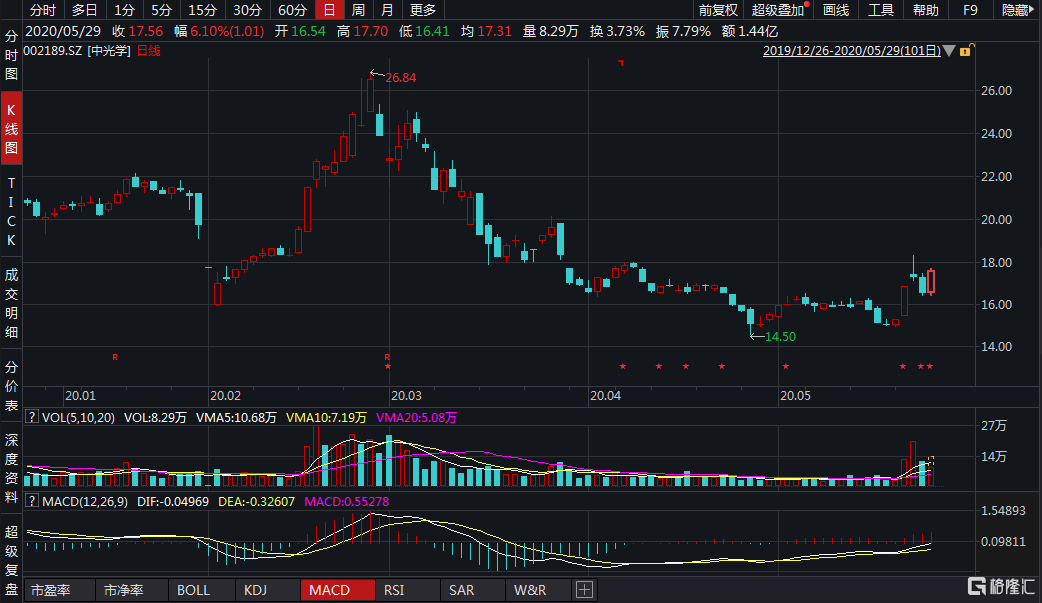The width and height of the screenshot is (1042, 603).
Task: Switch to daily (日) candlestick period
Action: (328, 10)
